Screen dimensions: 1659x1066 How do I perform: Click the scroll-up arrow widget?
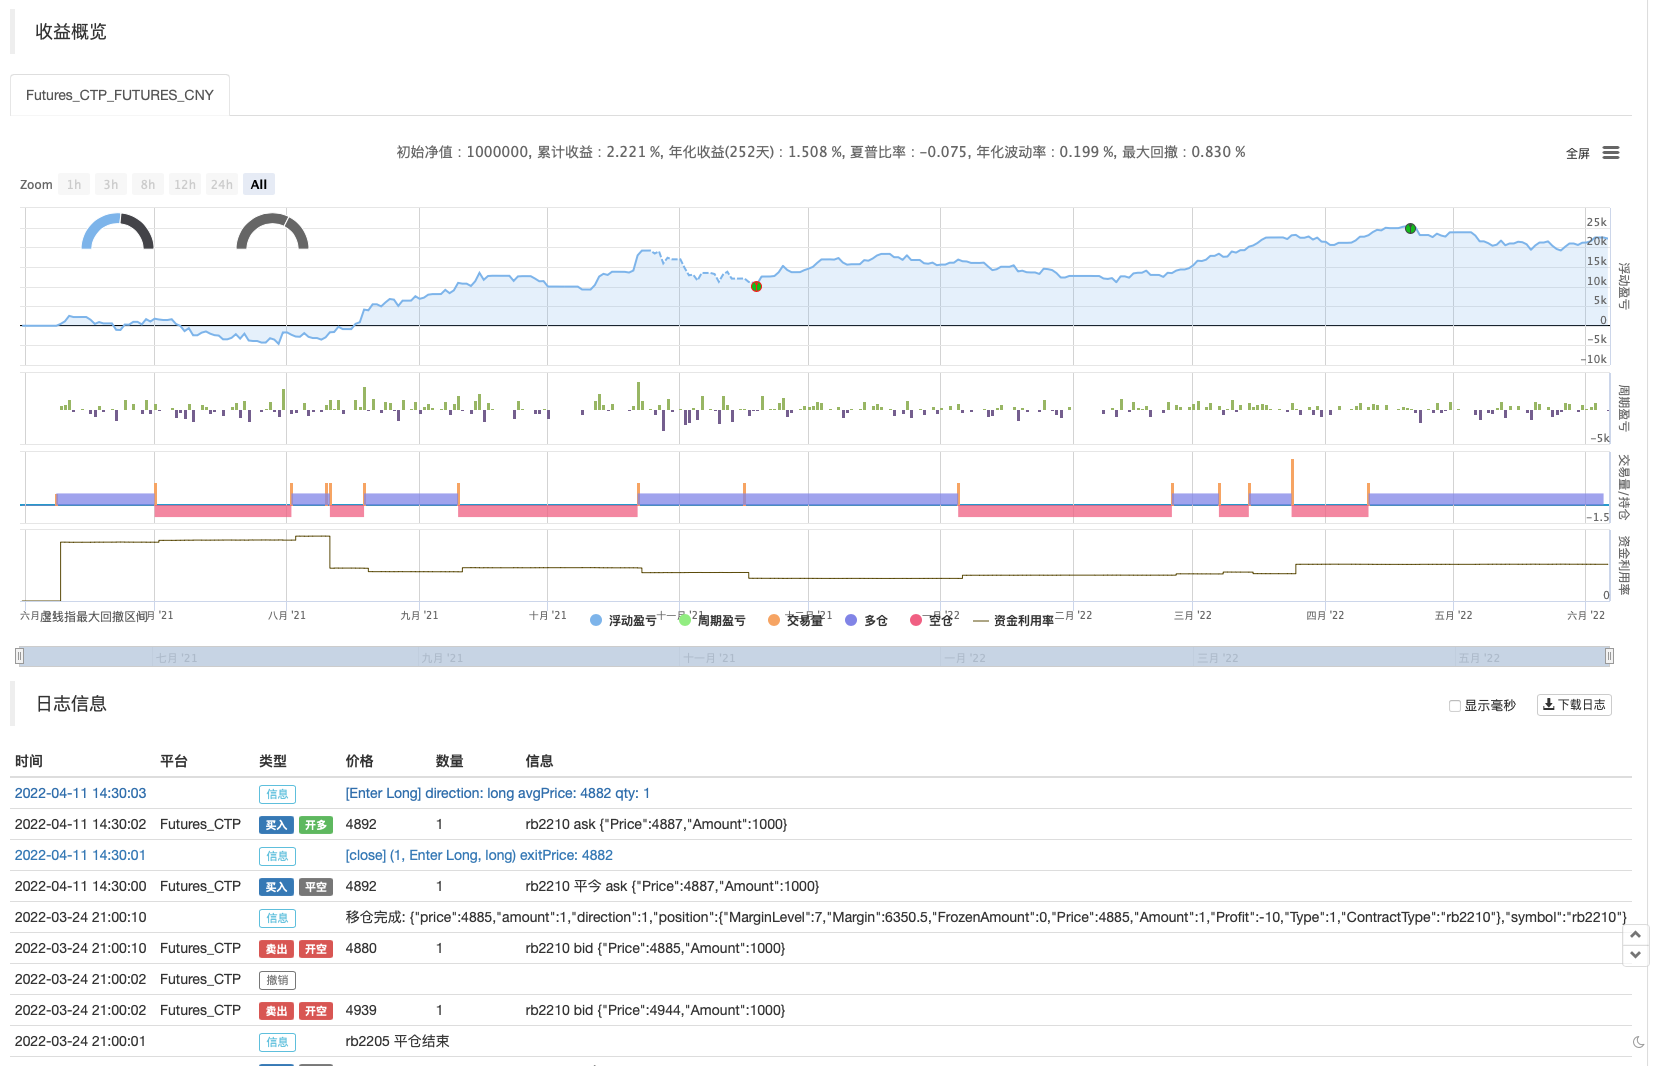[x=1635, y=934]
